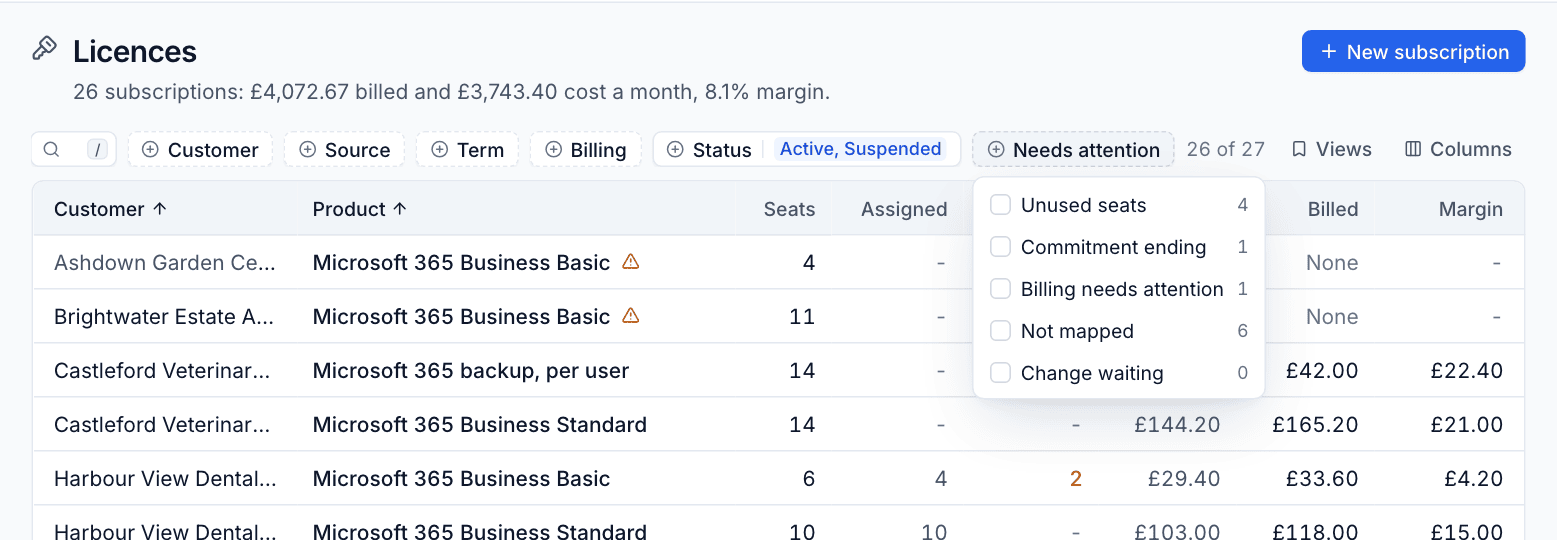Click the plus icon on Source filter
The height and width of the screenshot is (540, 1557).
point(307,149)
